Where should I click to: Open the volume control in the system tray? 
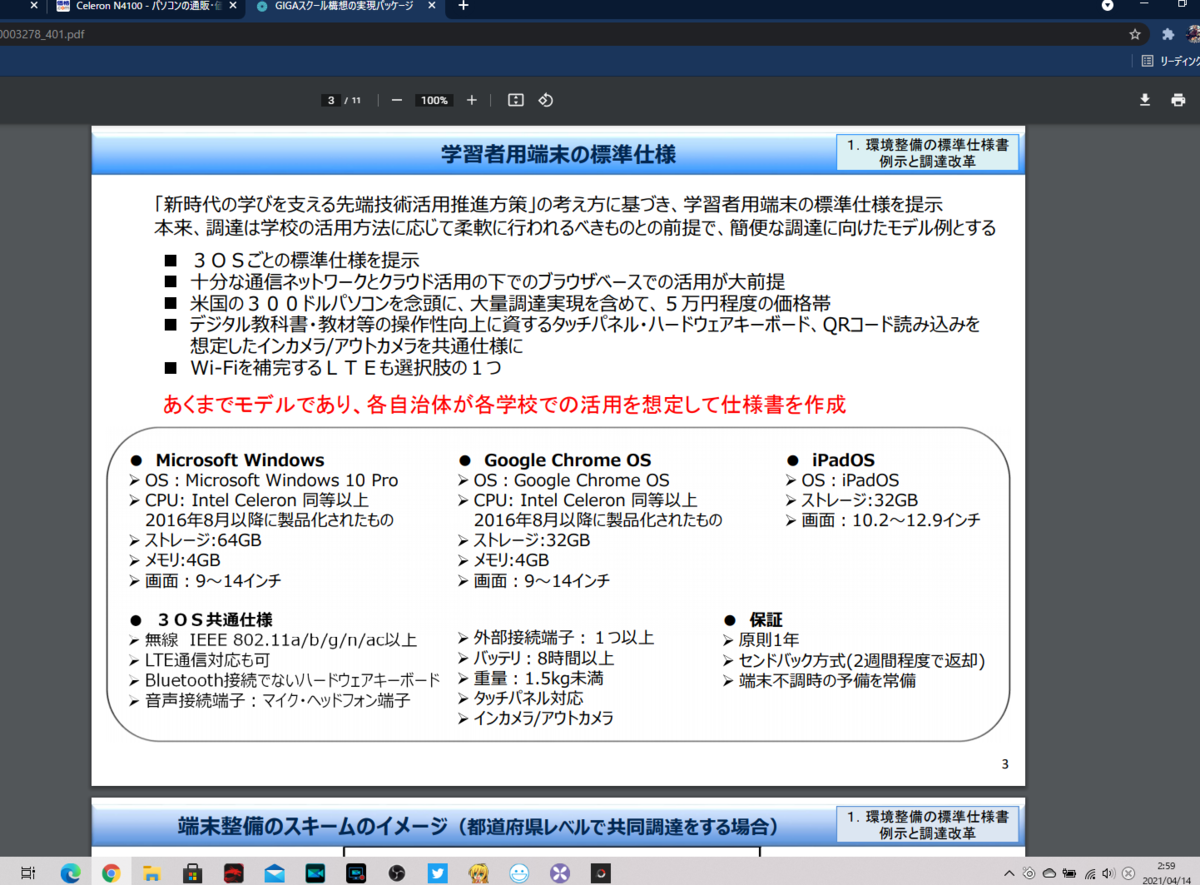pos(1107,873)
